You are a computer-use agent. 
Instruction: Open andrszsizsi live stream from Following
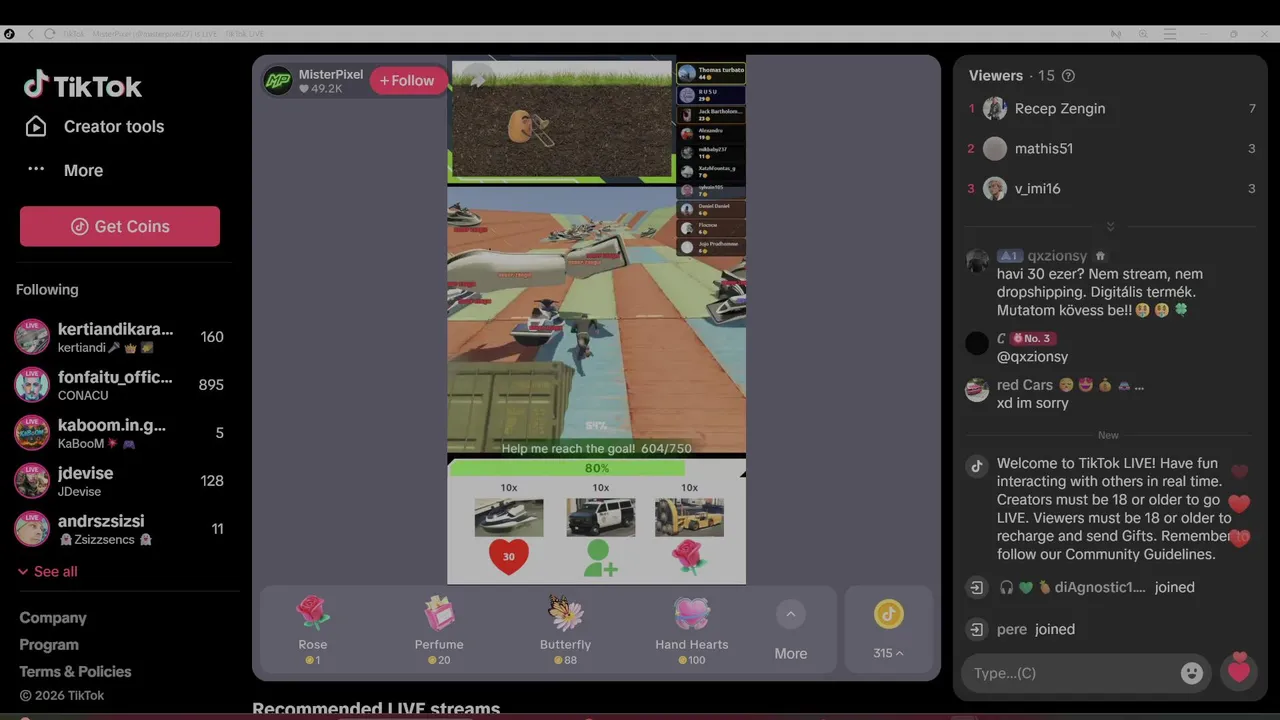(120, 529)
